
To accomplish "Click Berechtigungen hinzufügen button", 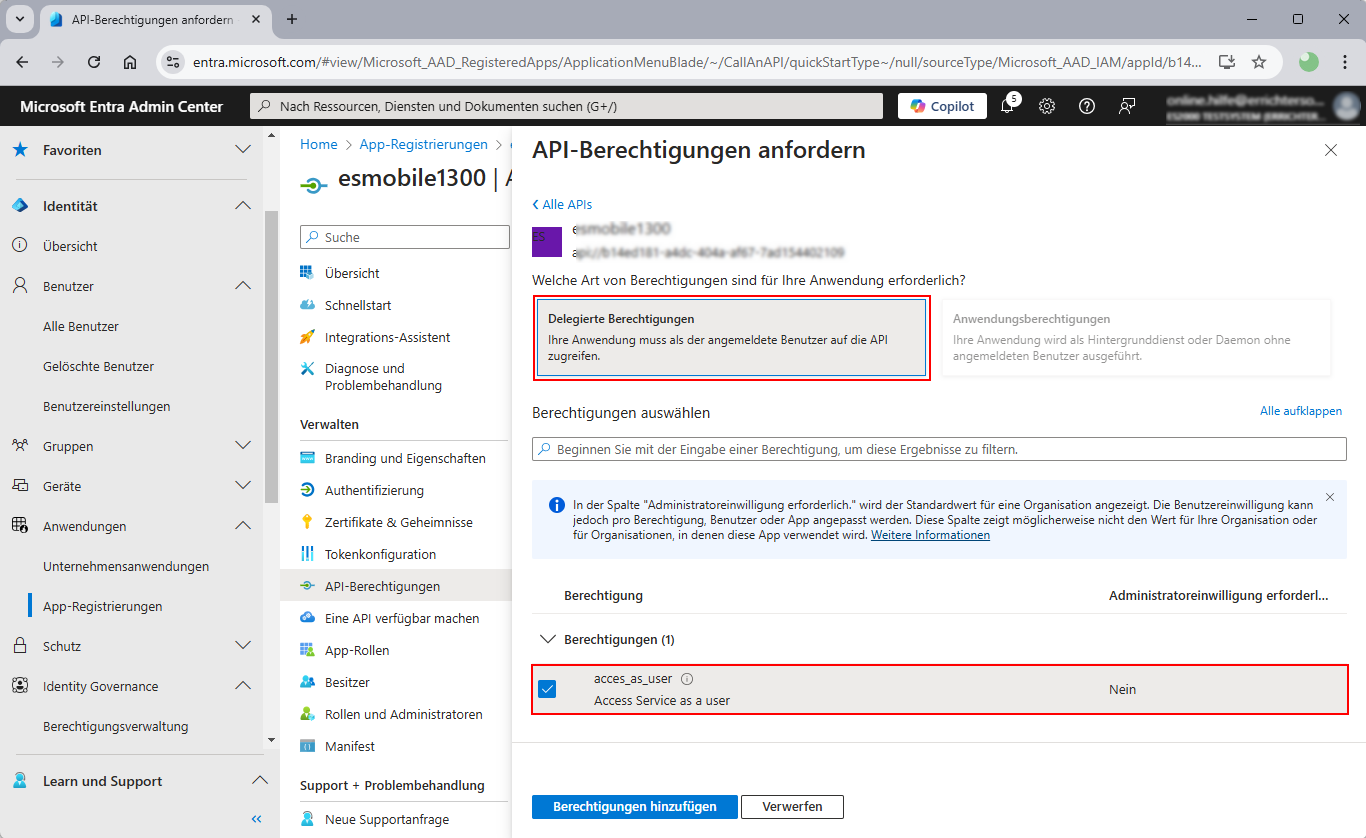I will [x=635, y=806].
